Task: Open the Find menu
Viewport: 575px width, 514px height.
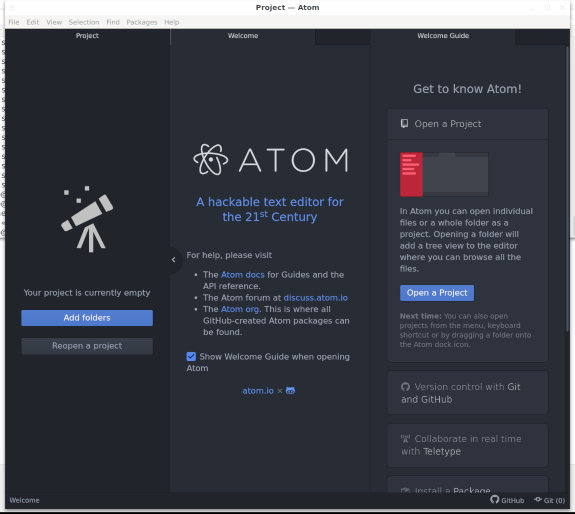Action: (x=113, y=22)
